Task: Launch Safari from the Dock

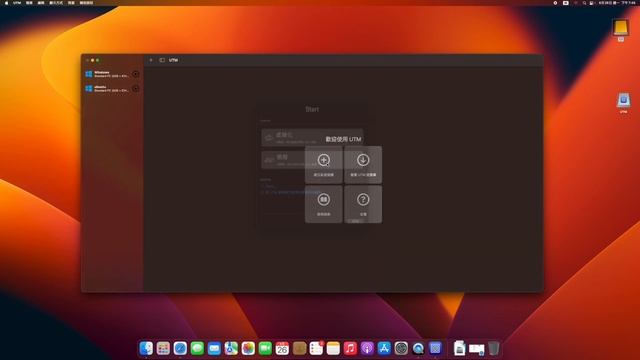Action: click(x=180, y=348)
